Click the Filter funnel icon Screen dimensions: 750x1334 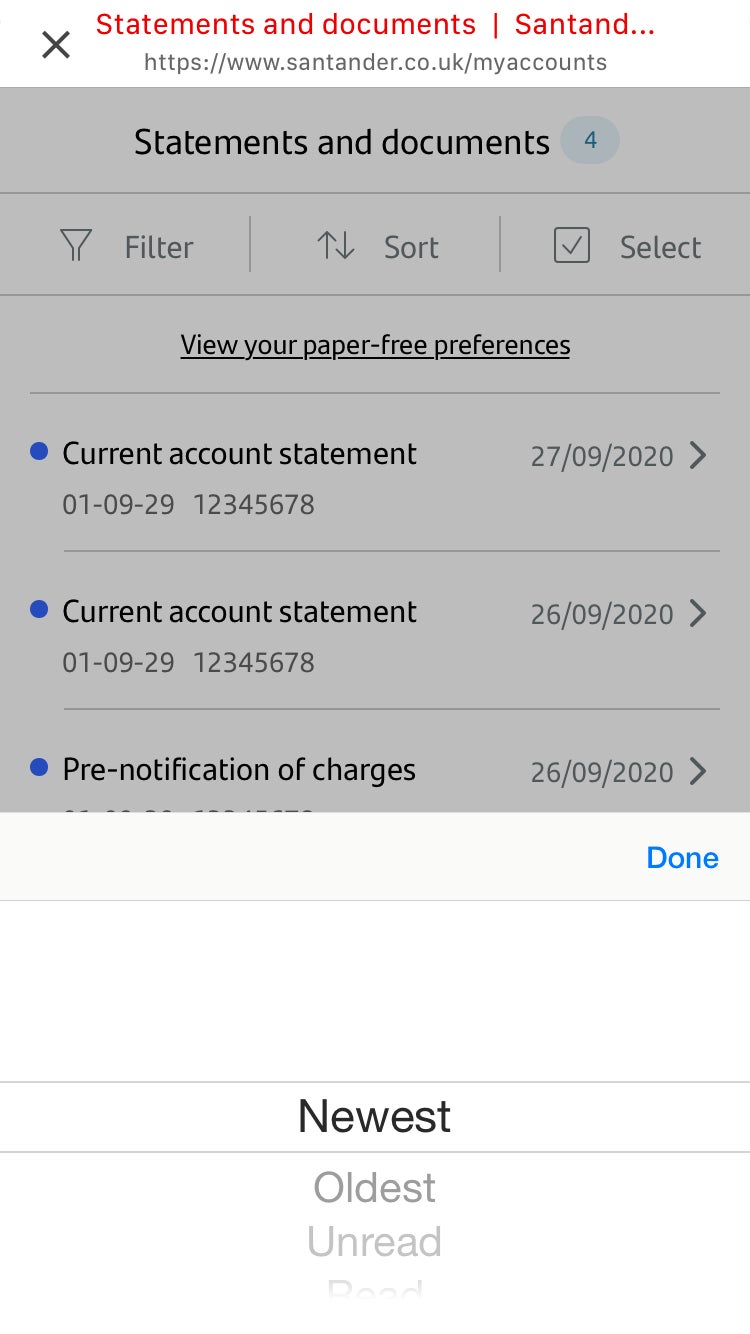coord(76,246)
